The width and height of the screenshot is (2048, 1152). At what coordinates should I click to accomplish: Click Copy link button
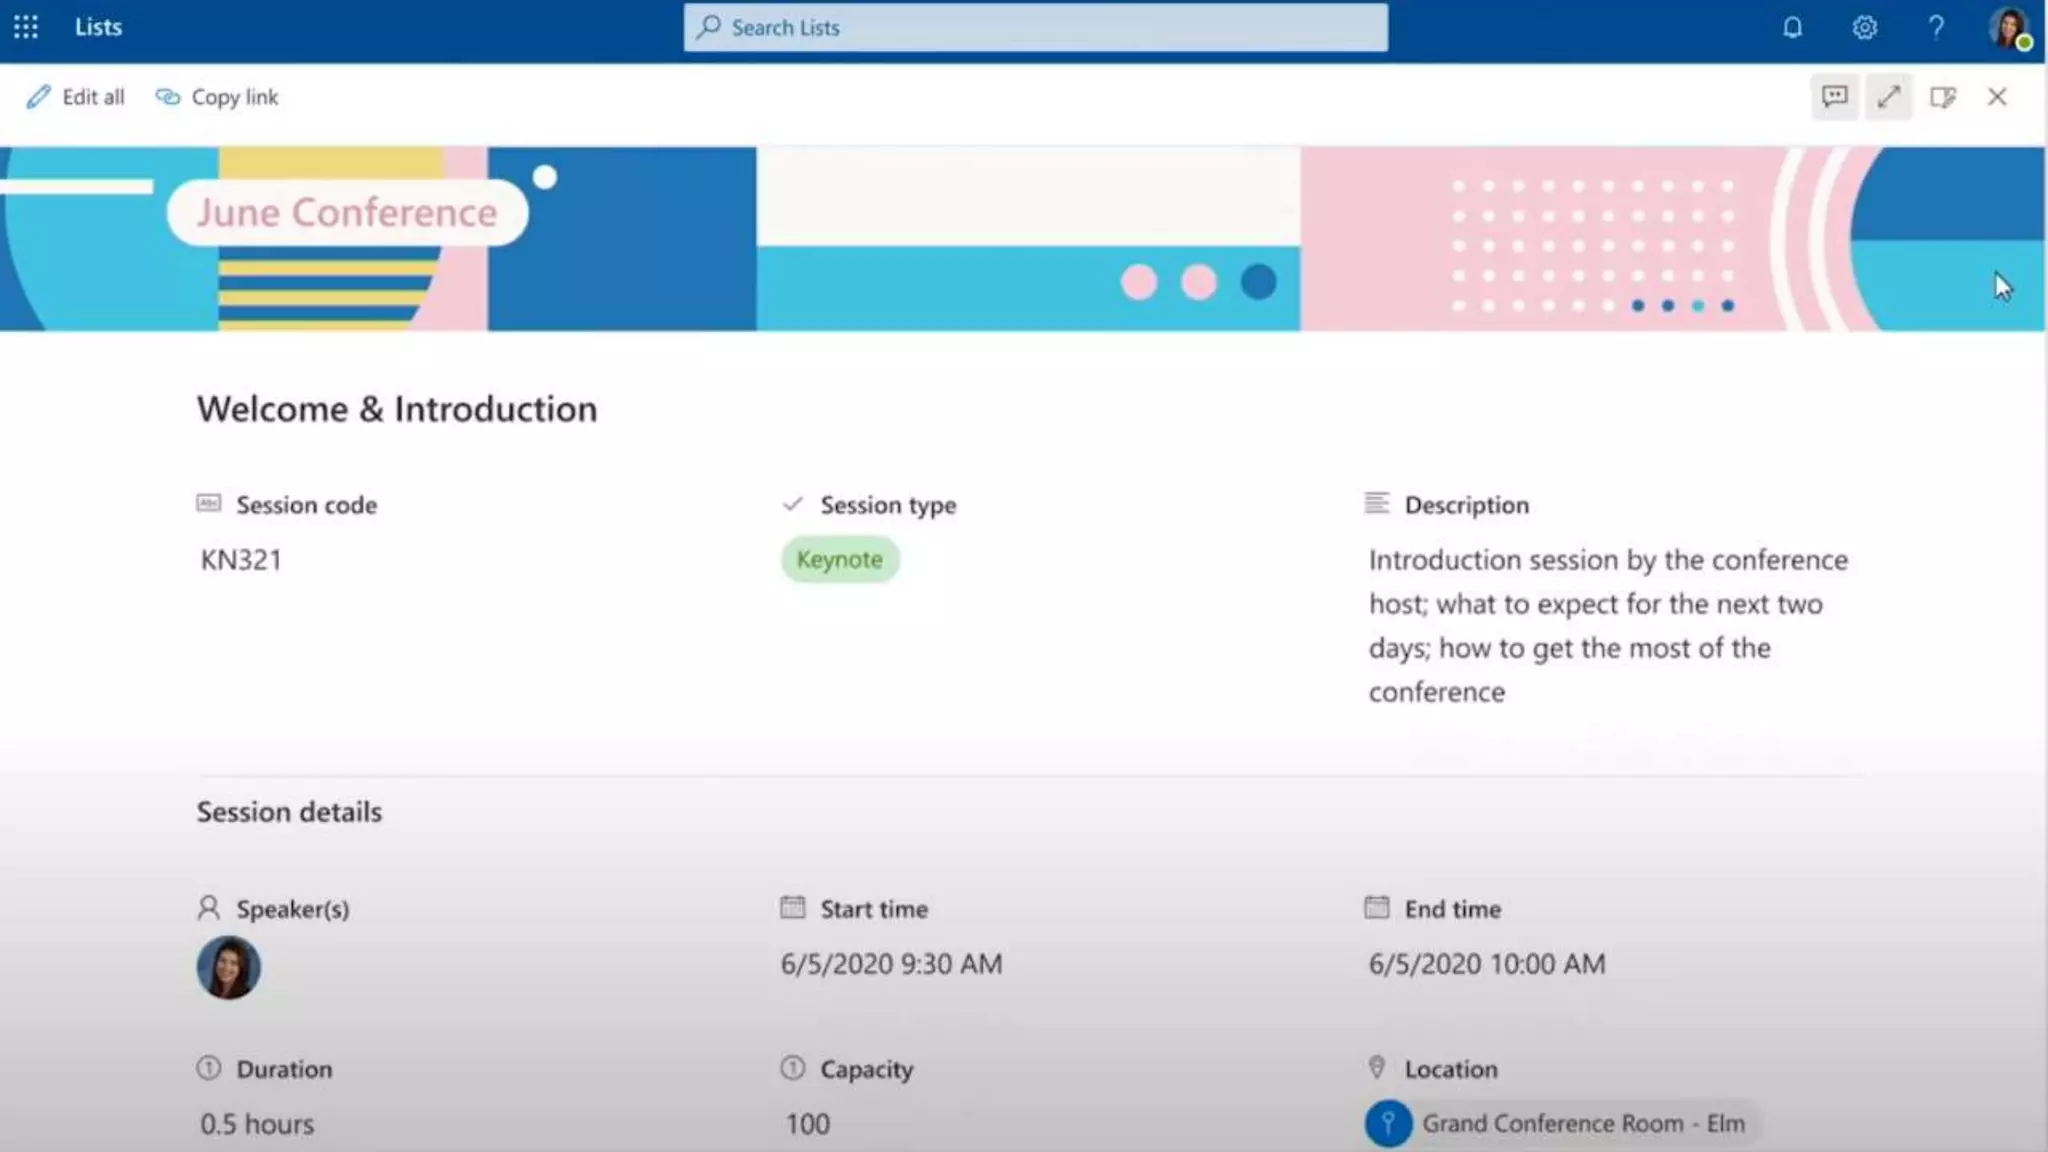[217, 97]
